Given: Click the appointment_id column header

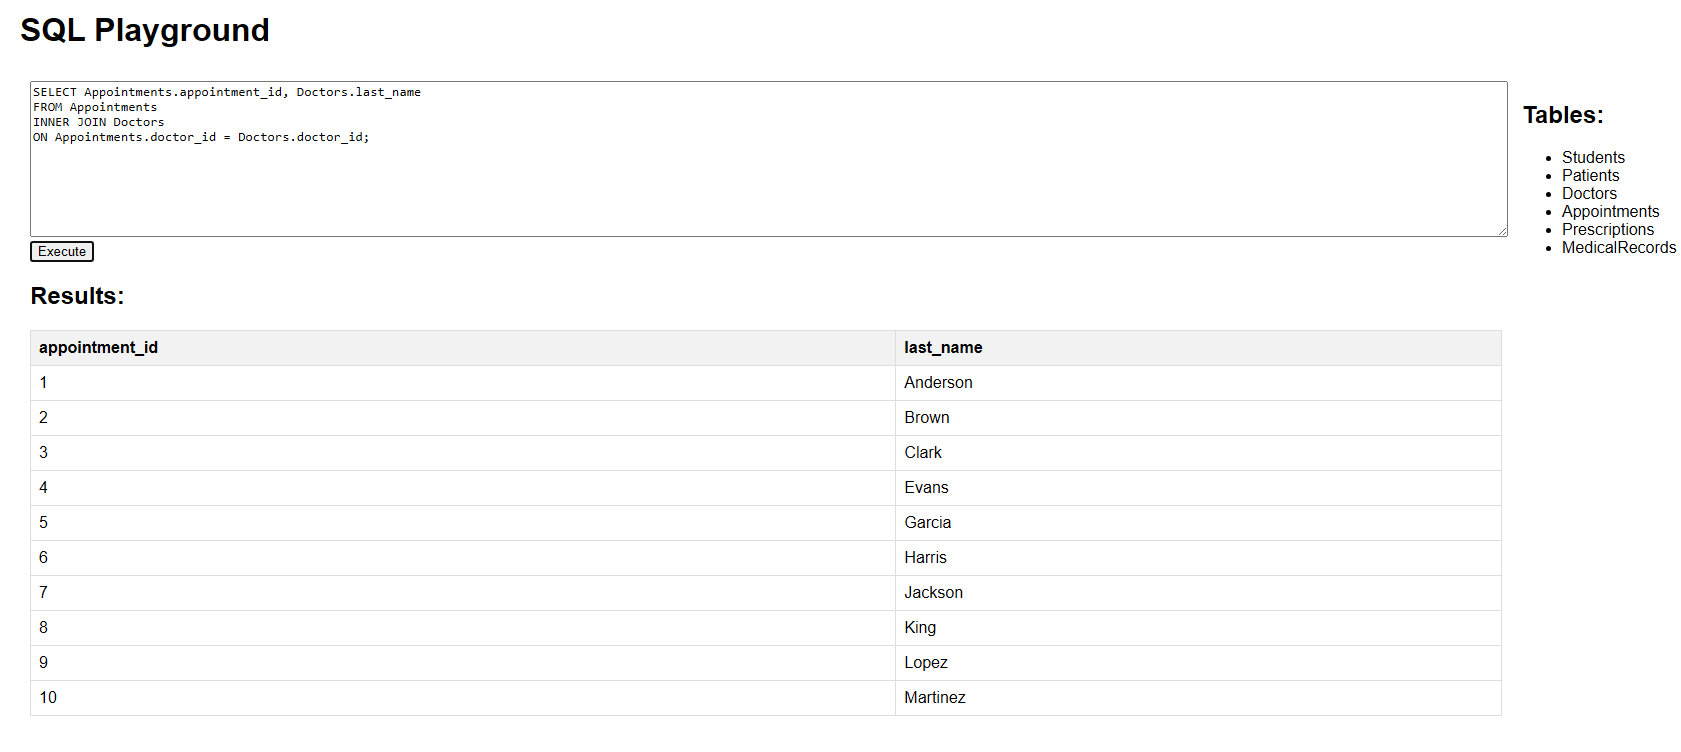Looking at the screenshot, I should coord(98,348).
